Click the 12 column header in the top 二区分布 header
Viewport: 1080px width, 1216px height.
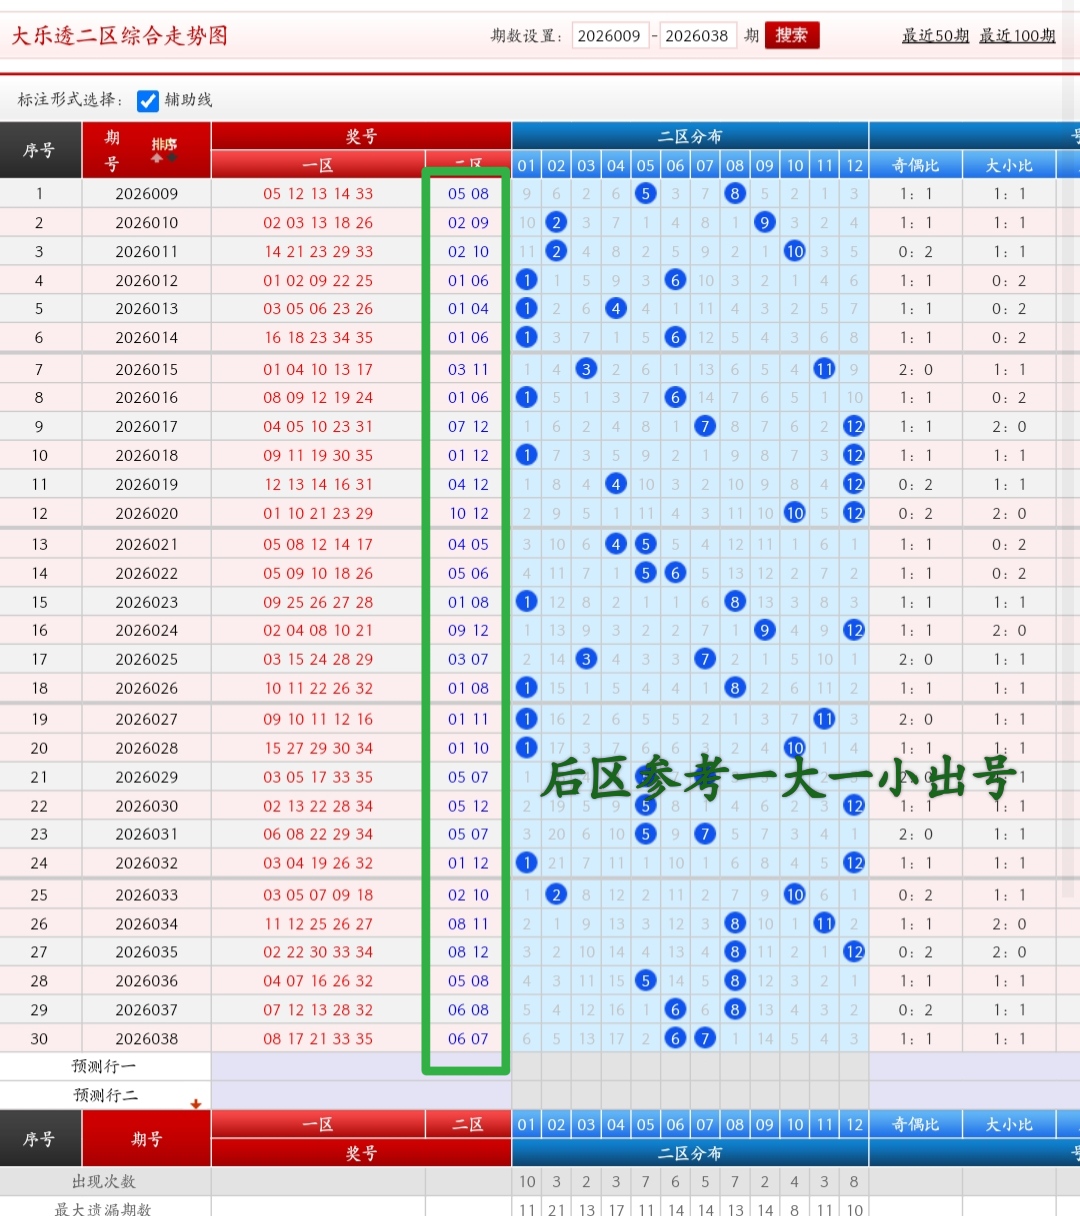(x=854, y=165)
